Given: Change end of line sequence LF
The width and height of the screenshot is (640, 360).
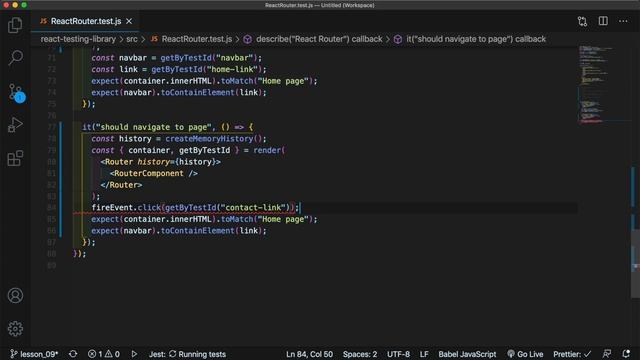Looking at the screenshot, I should [x=424, y=354].
